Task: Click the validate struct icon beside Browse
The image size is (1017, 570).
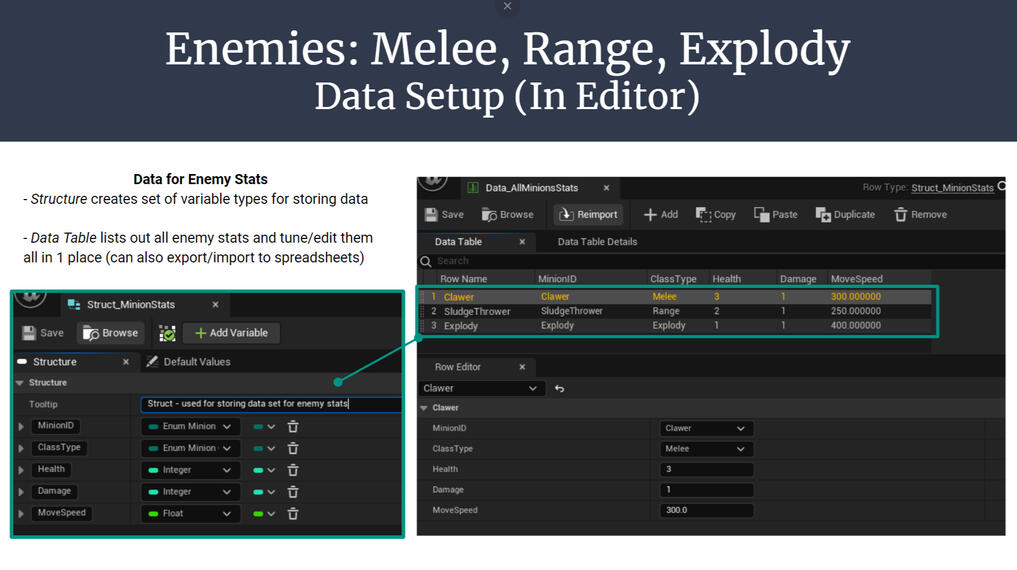Action: tap(167, 333)
